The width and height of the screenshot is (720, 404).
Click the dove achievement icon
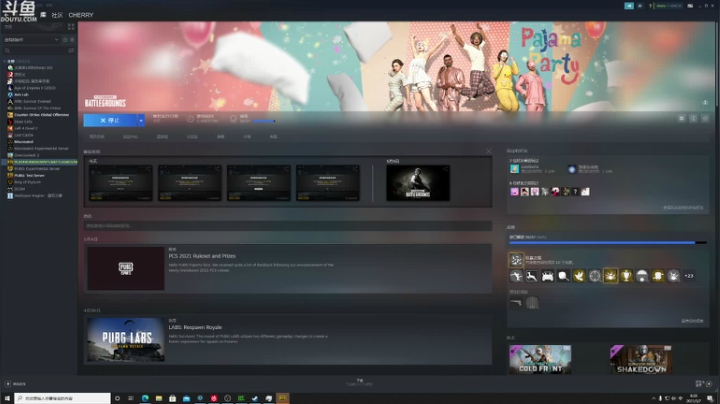click(579, 275)
